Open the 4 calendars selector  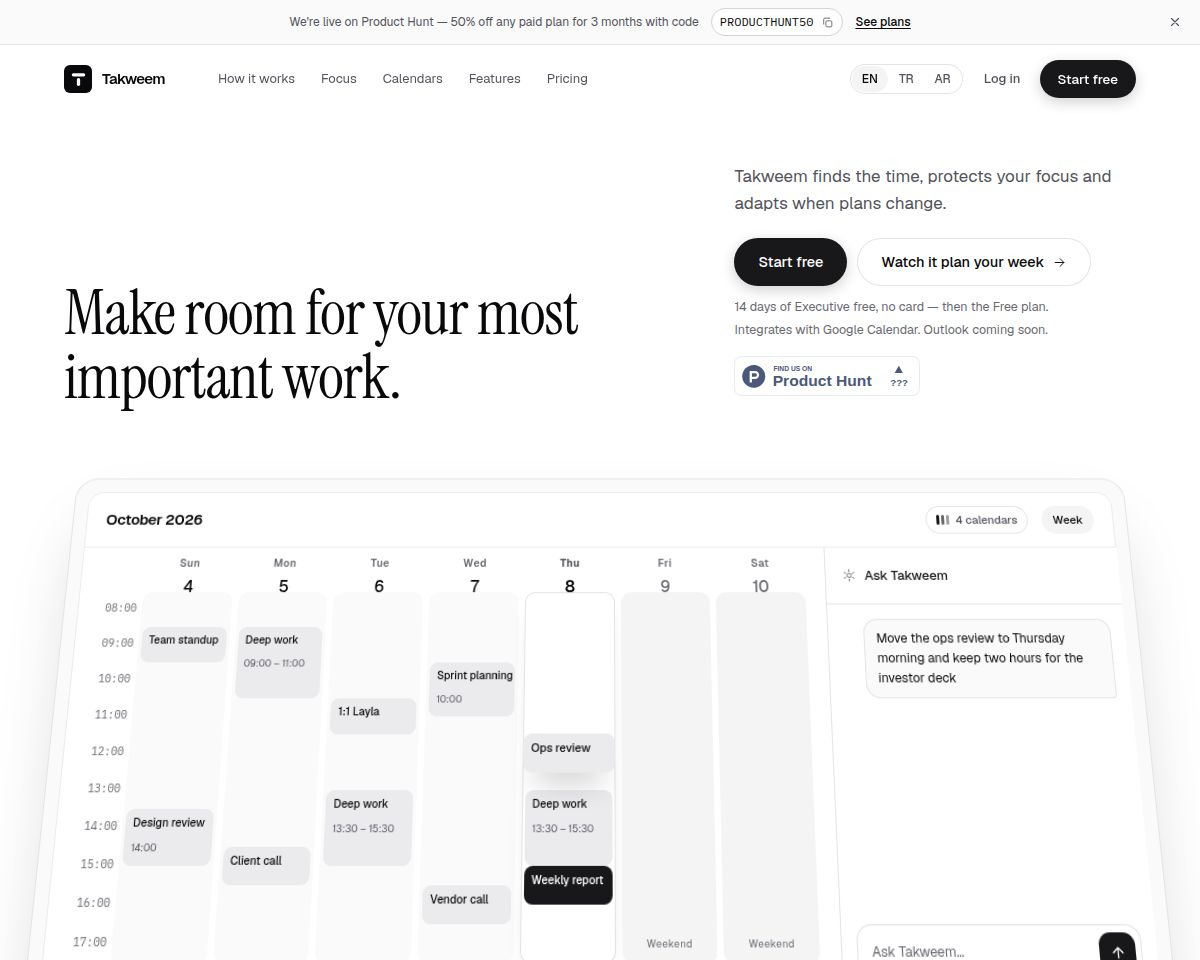pos(976,520)
